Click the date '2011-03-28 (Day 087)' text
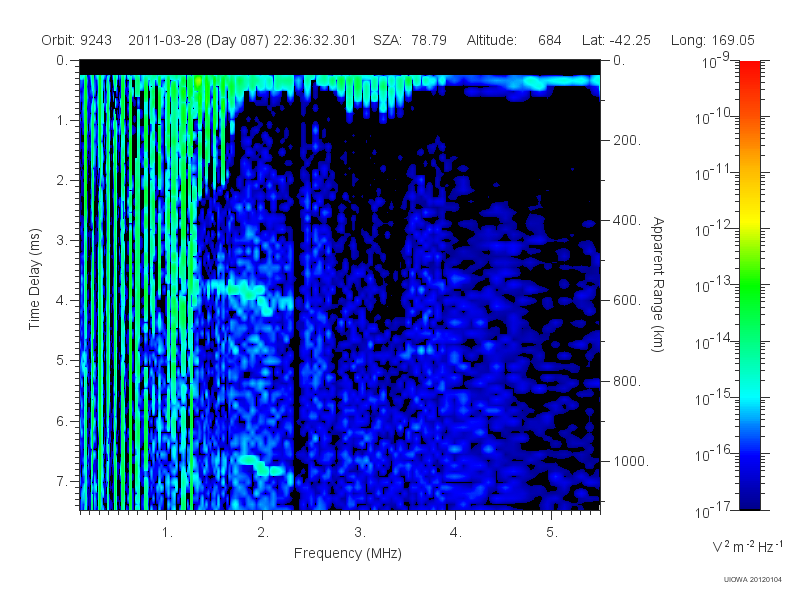Viewport: 800px width, 600px height. (x=198, y=40)
